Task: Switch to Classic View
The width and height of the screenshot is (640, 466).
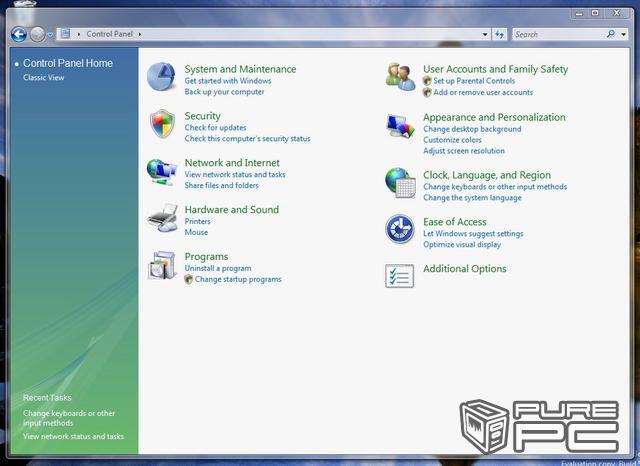Action: (x=44, y=78)
